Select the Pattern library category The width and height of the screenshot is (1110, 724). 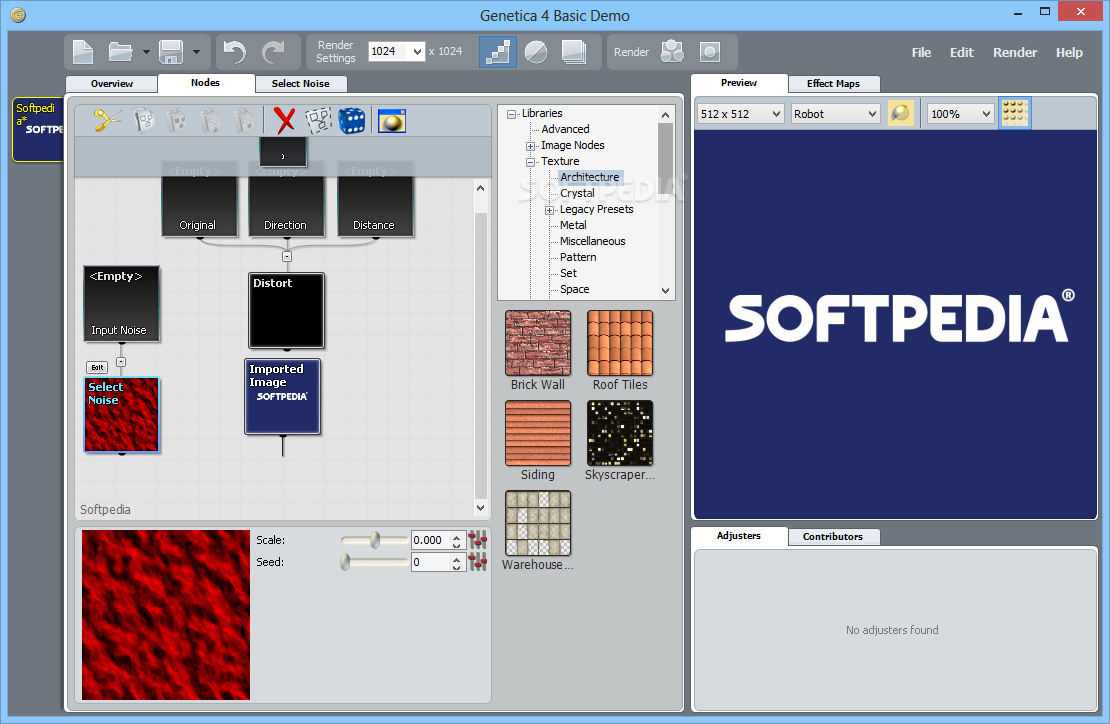578,257
